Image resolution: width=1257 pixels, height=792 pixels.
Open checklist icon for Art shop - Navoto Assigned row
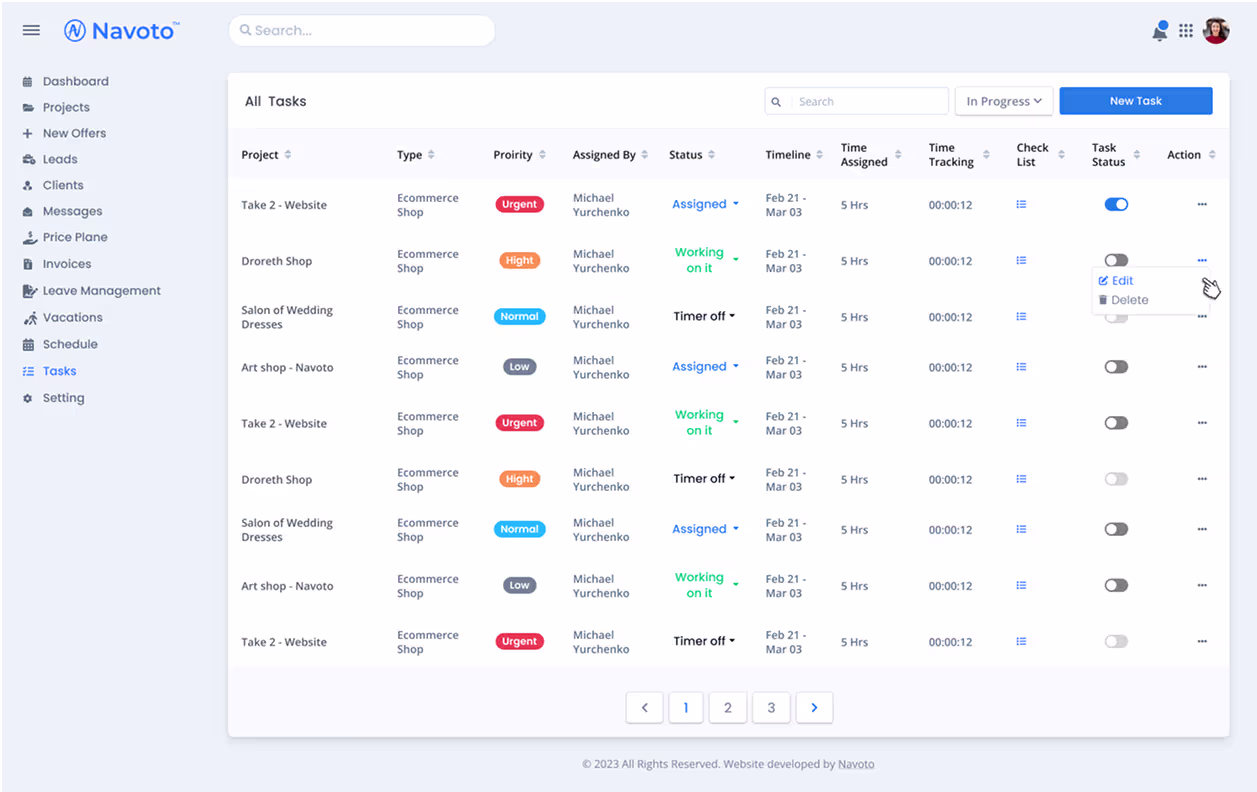coord(1021,367)
